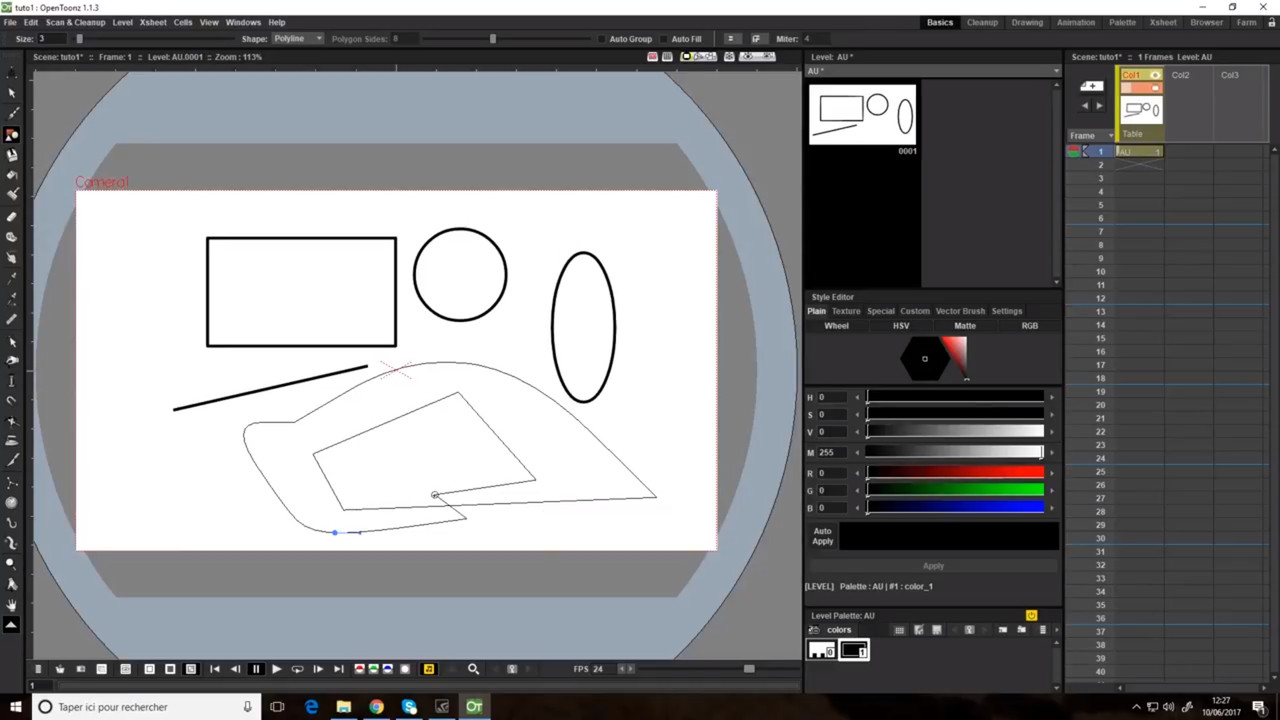Select the Geometric shape tool
The height and width of the screenshot is (720, 1280).
click(x=12, y=135)
